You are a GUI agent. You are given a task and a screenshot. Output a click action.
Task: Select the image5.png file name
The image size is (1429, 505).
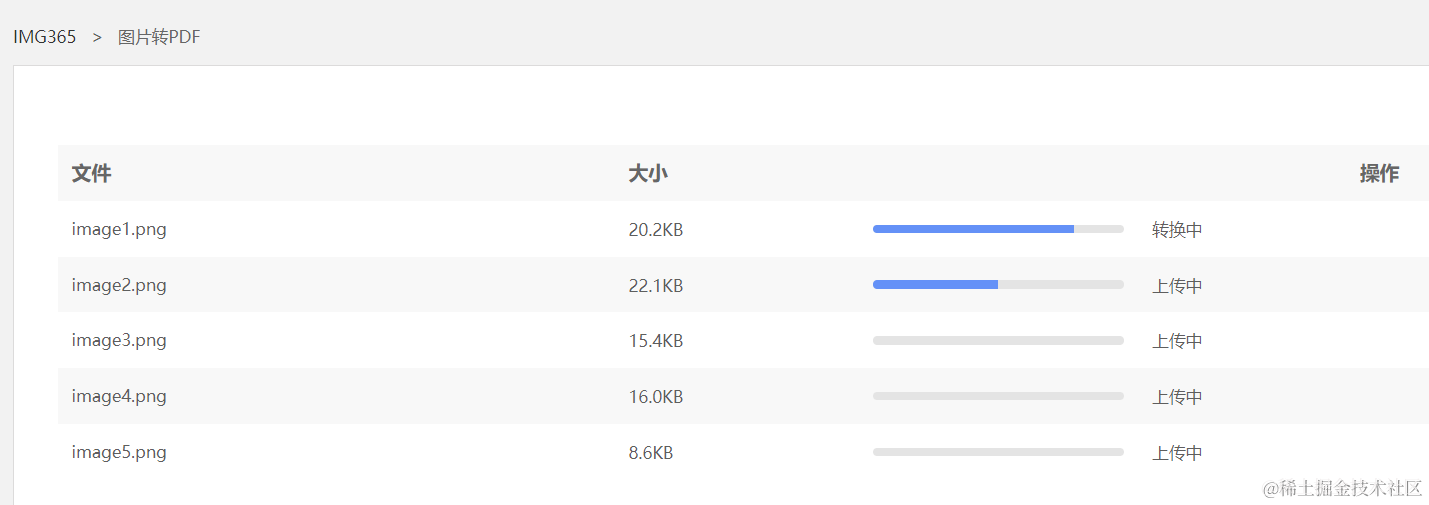pos(119,452)
